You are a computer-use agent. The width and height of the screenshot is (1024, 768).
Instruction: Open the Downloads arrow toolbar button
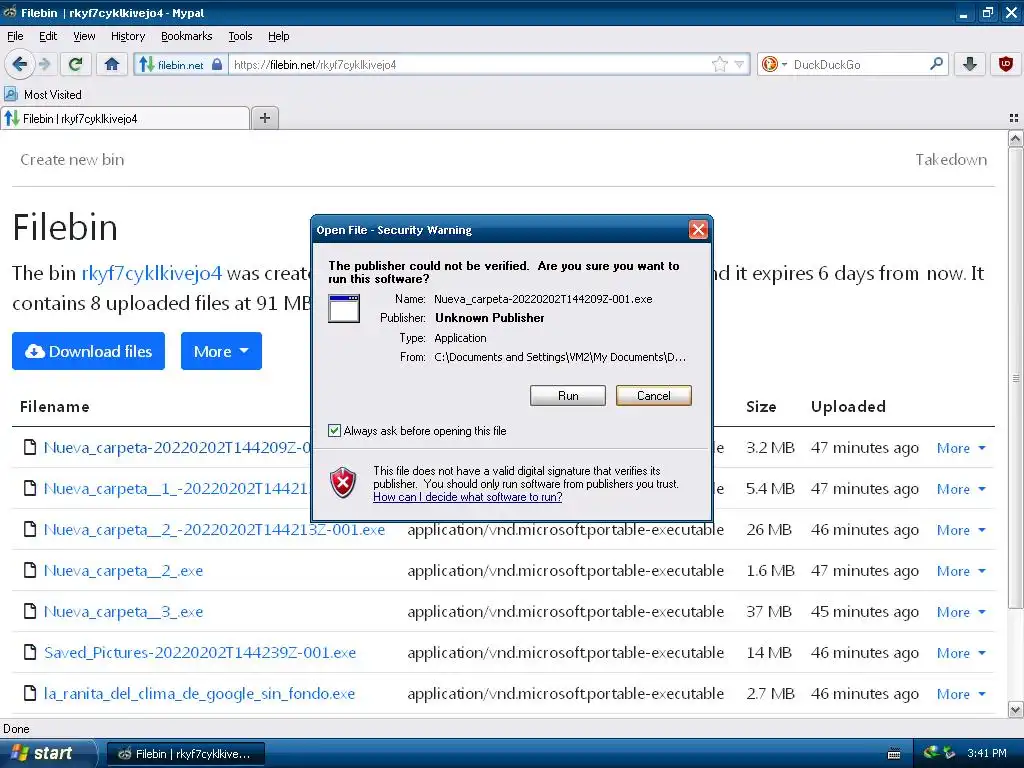pos(970,64)
